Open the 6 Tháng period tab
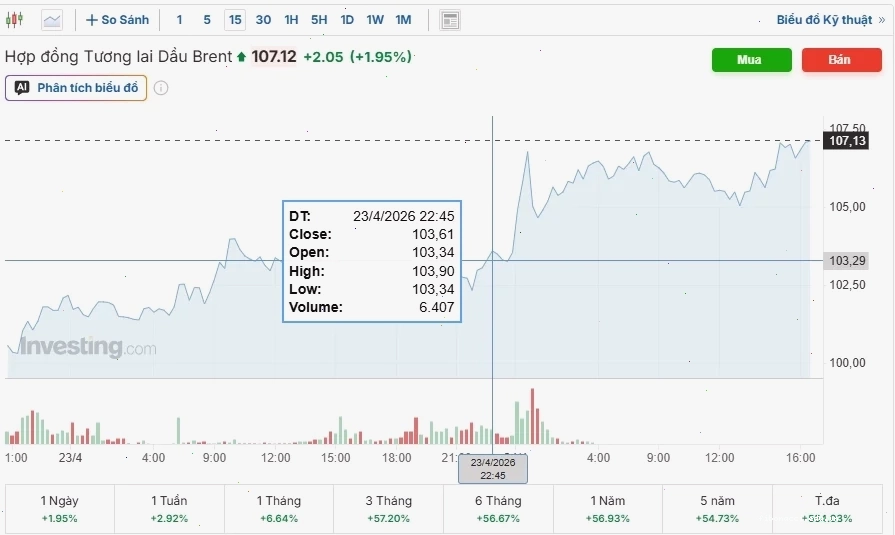Image resolution: width=895 pixels, height=535 pixels. (x=498, y=509)
